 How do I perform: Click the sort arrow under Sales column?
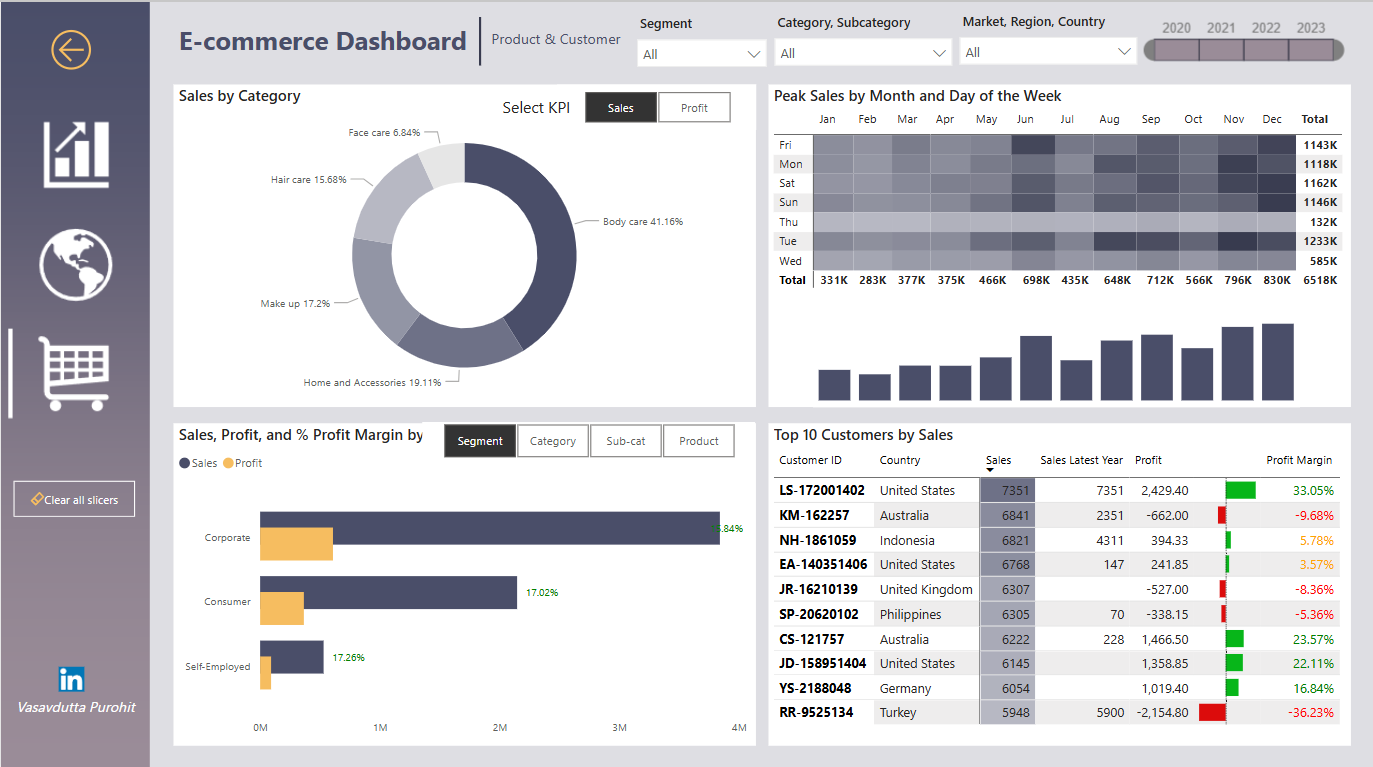(991, 470)
